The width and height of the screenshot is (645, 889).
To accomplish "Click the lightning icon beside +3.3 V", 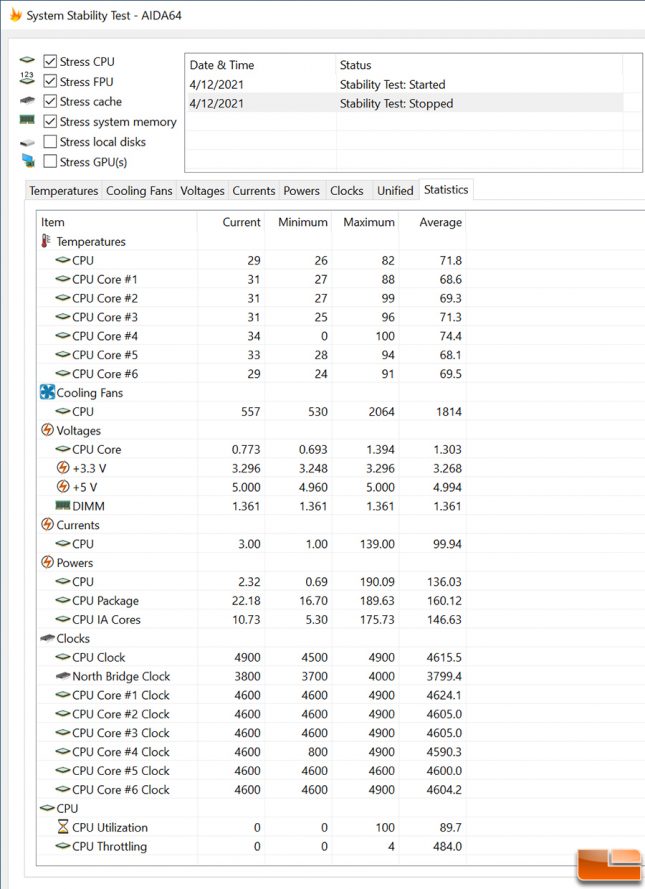I will (63, 468).
